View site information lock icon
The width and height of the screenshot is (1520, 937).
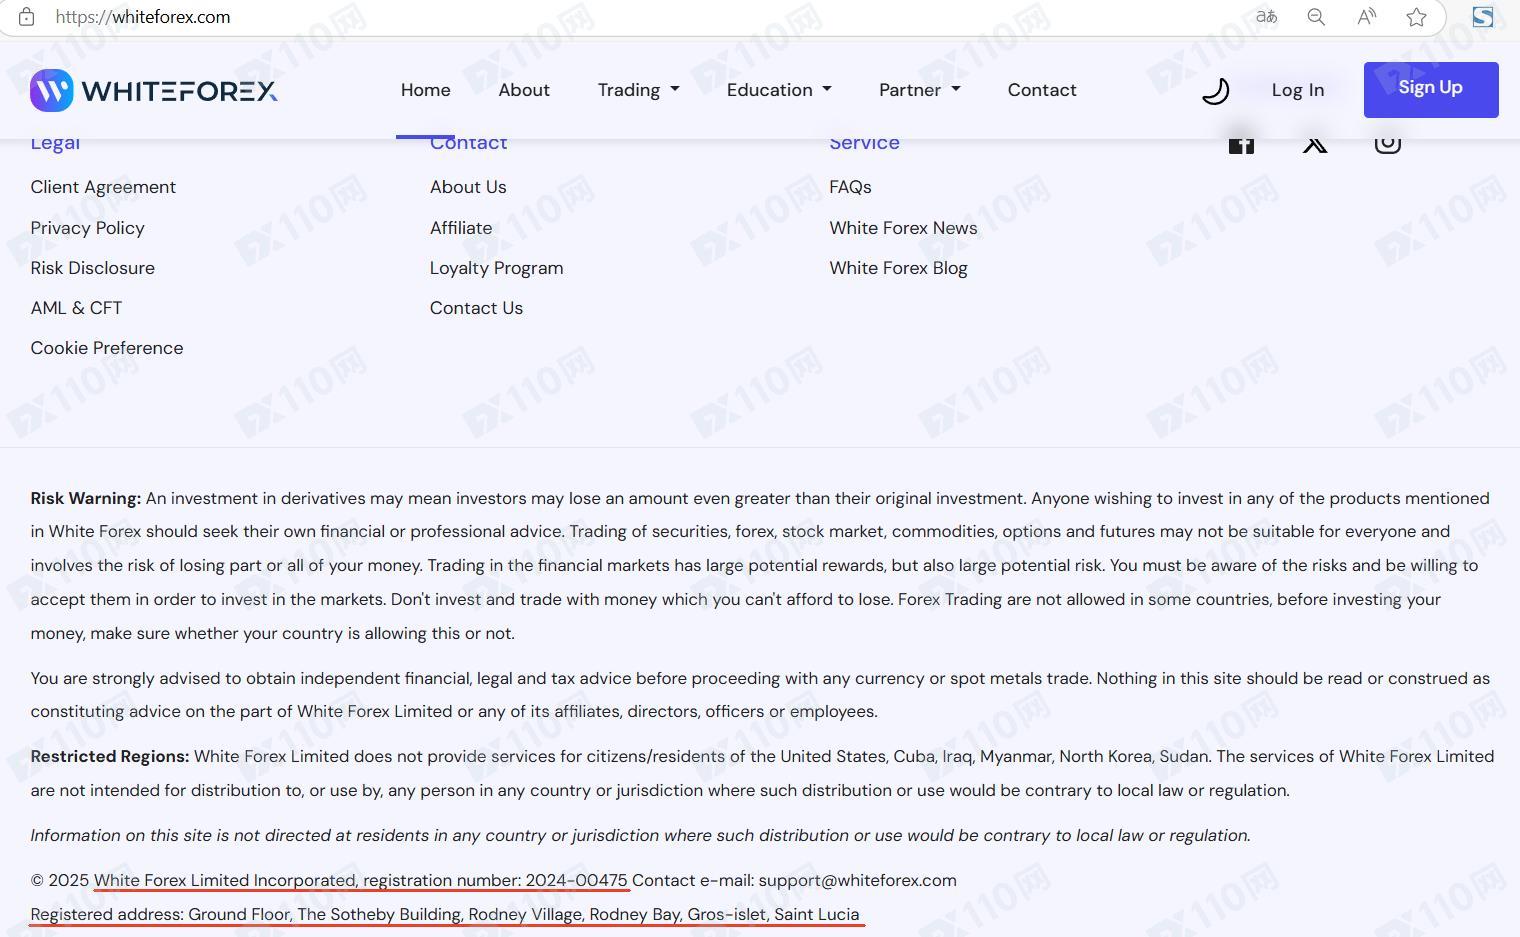(27, 17)
